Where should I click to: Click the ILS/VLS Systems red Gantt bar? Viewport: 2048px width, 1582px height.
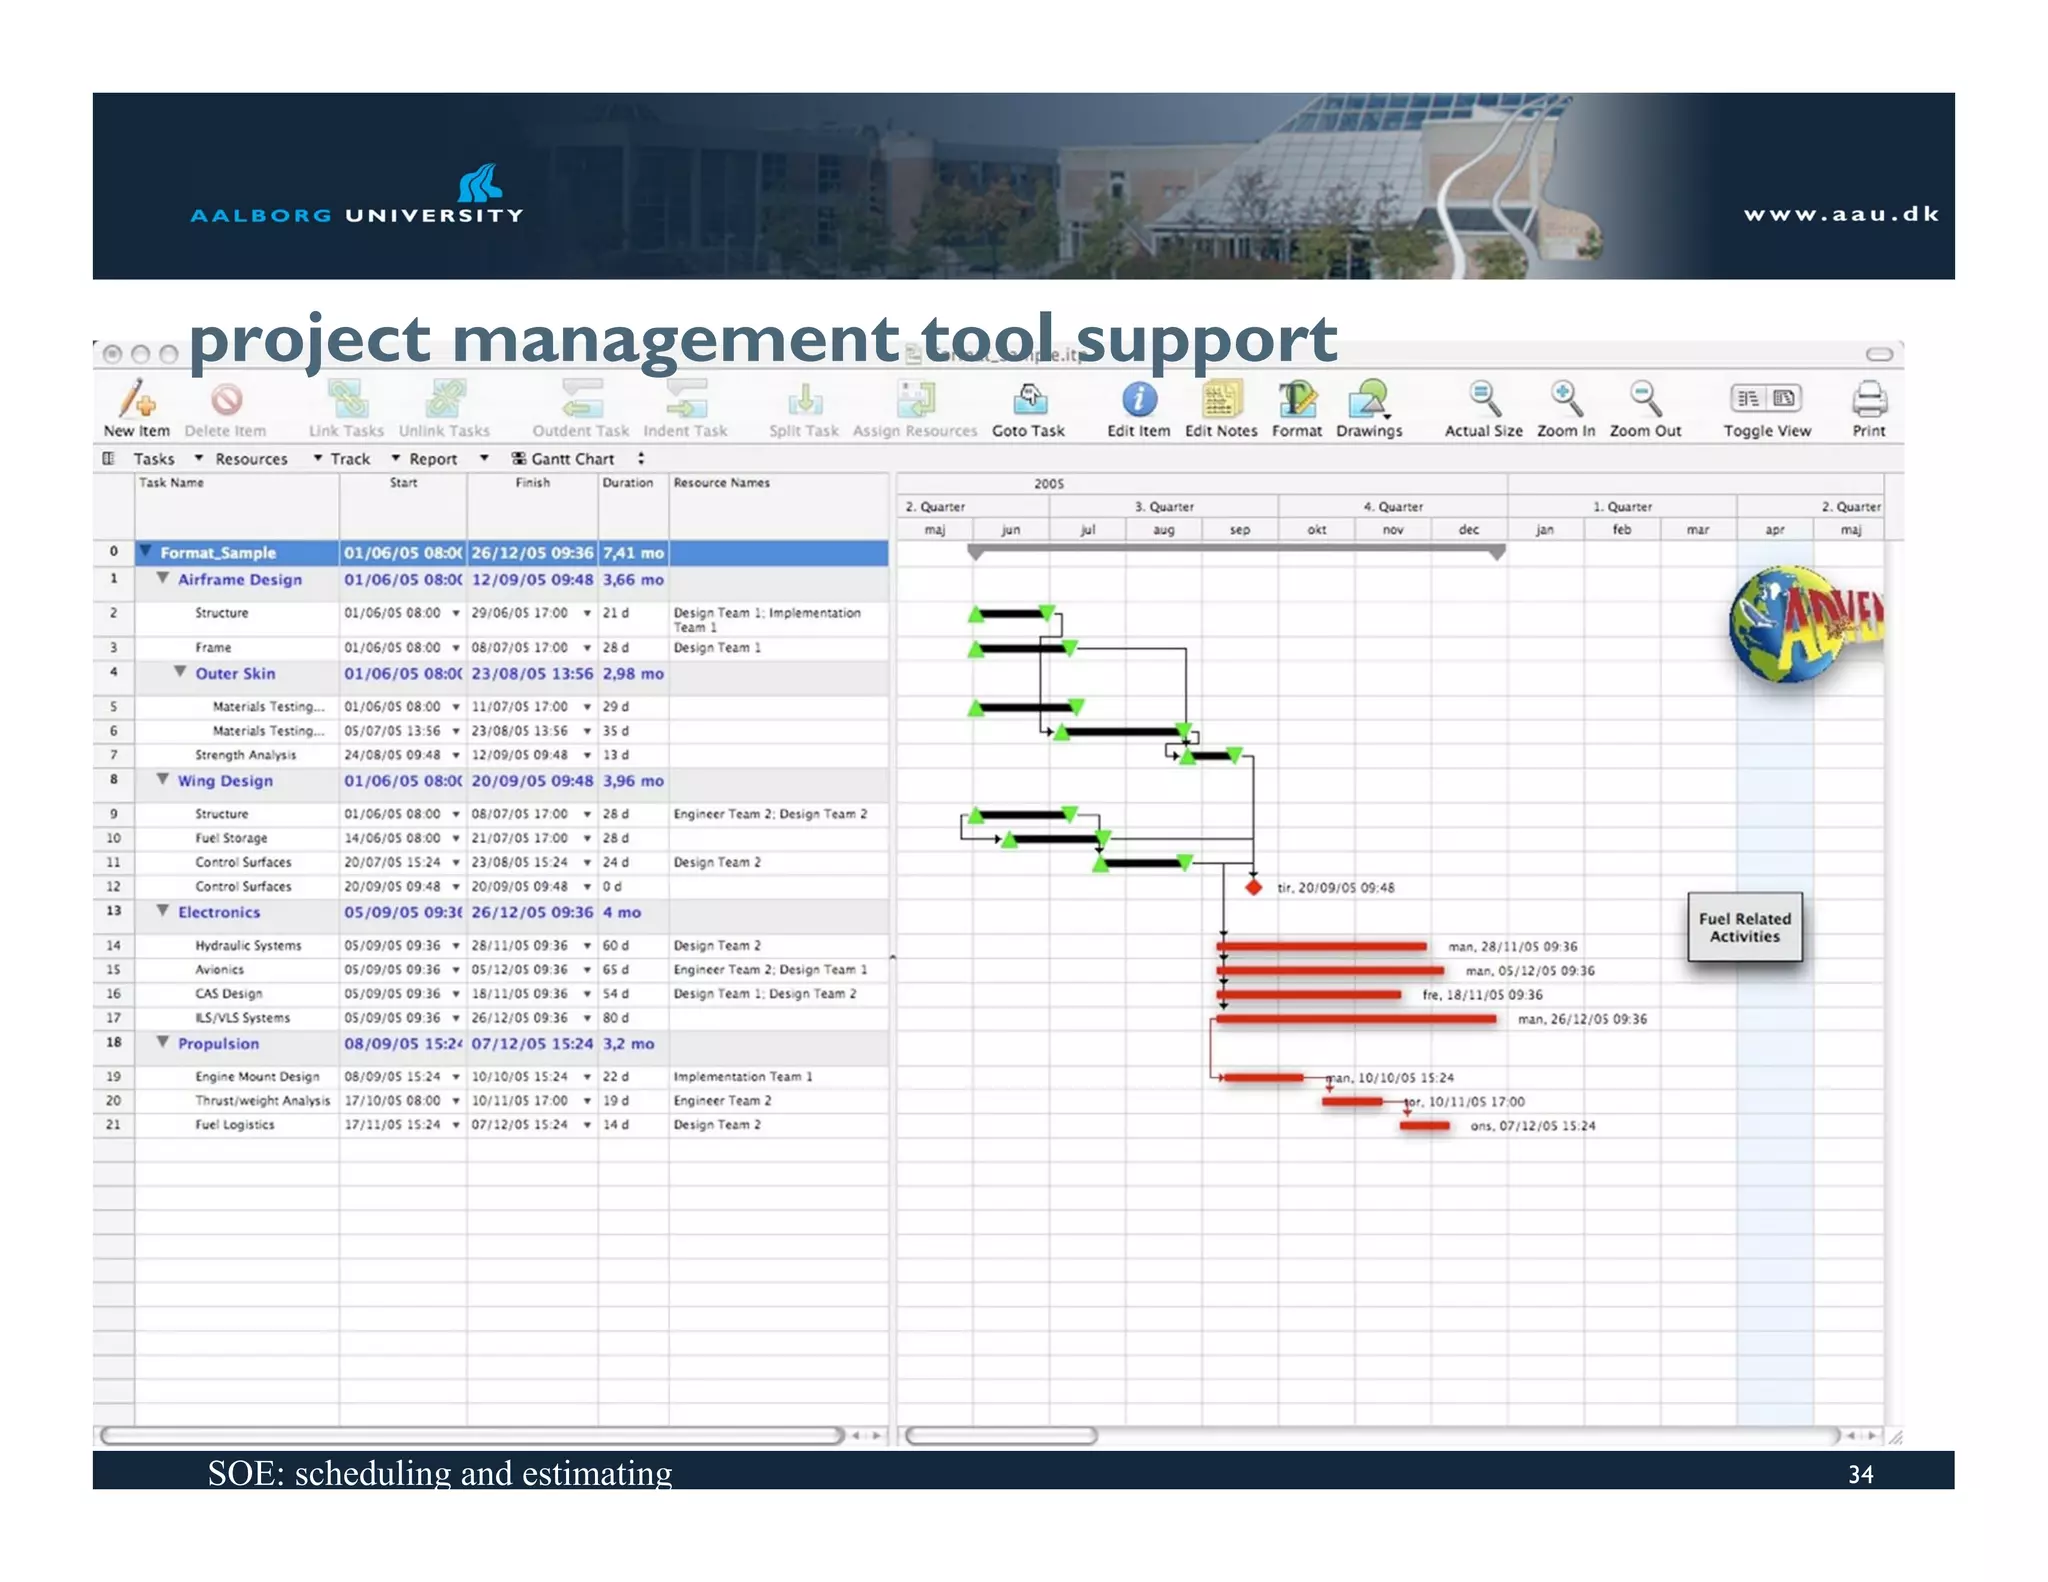click(1356, 1019)
